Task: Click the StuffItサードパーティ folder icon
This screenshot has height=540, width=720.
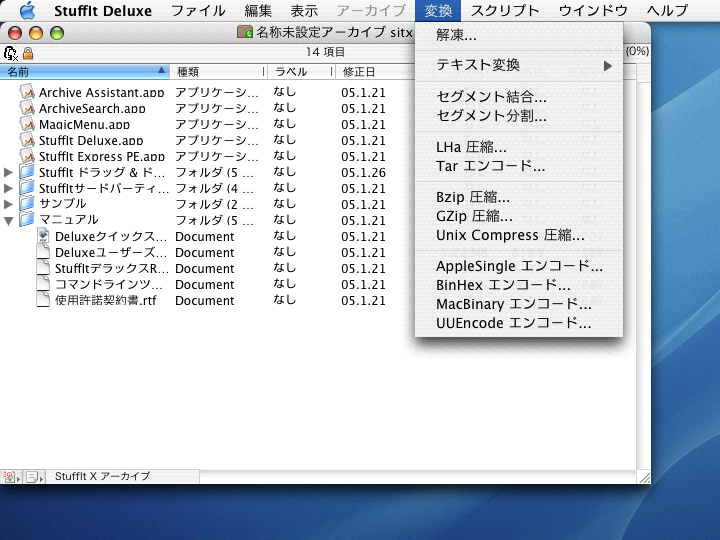Action: click(x=27, y=188)
